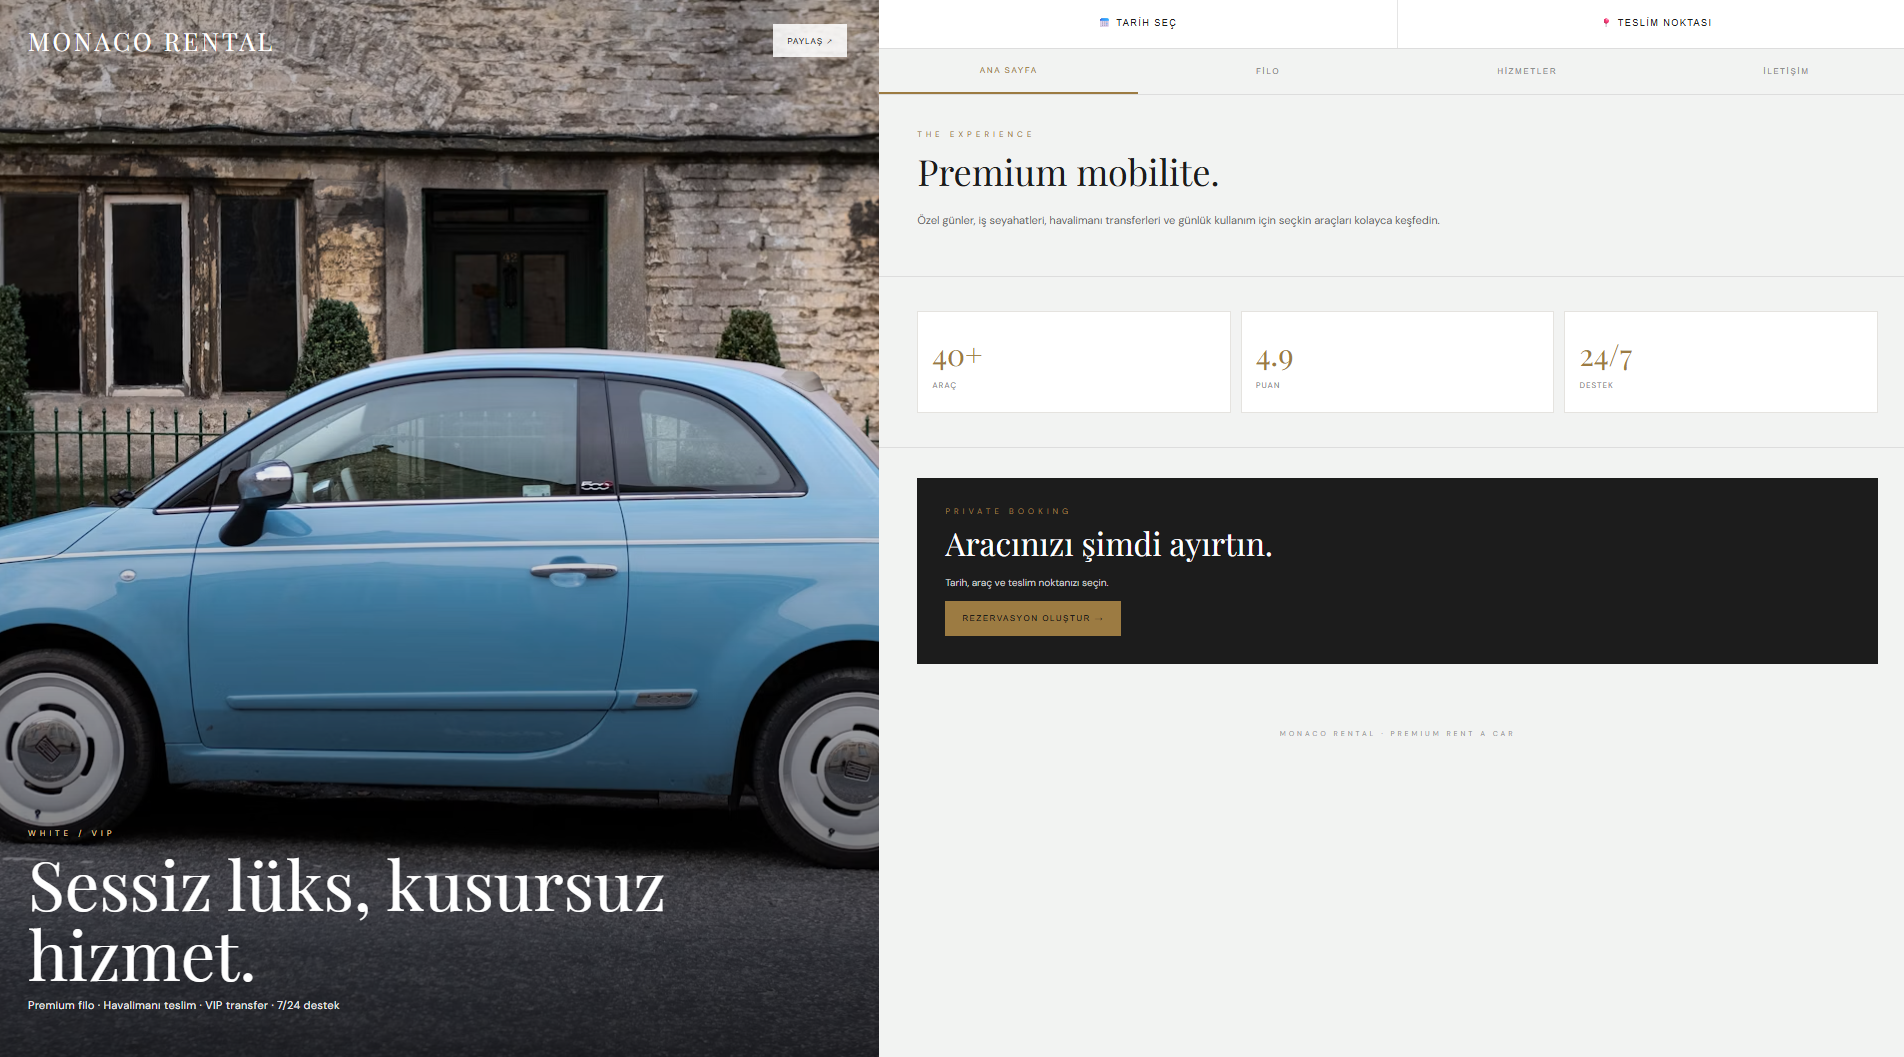Click the WHITE / VIP label
This screenshot has width=1904, height=1057.
(x=71, y=833)
